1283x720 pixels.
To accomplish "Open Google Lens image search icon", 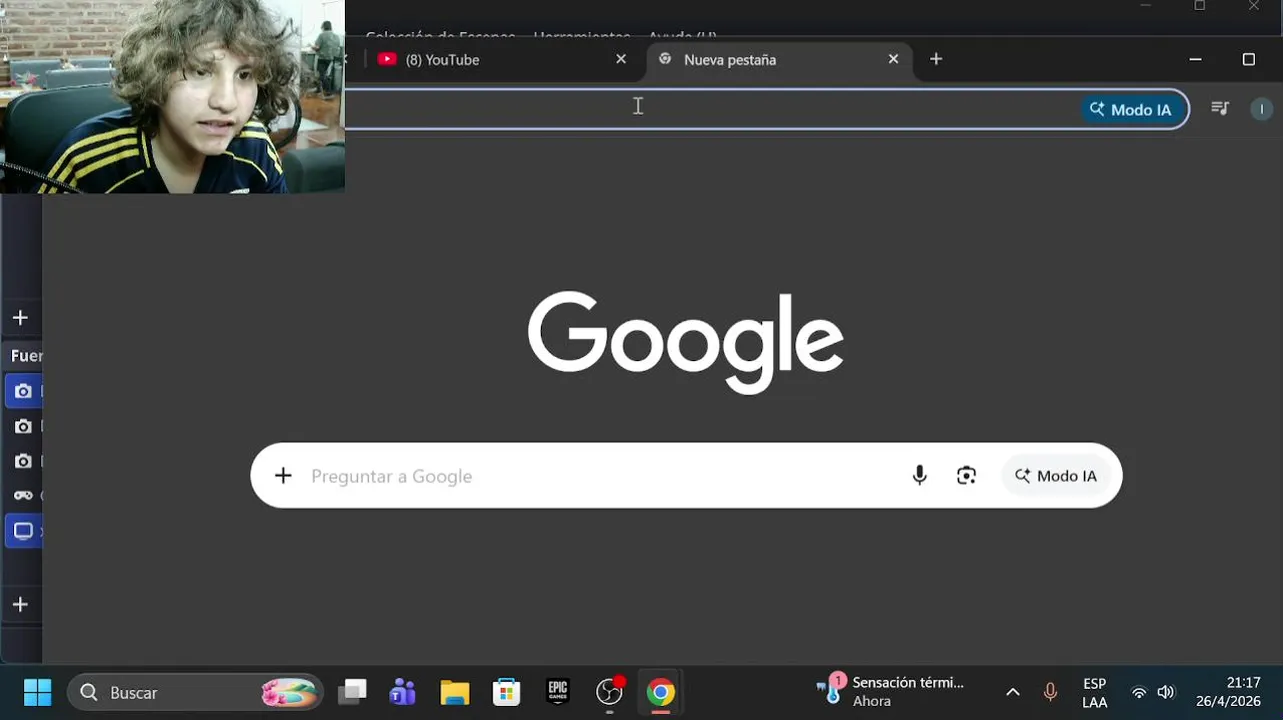I will [966, 476].
